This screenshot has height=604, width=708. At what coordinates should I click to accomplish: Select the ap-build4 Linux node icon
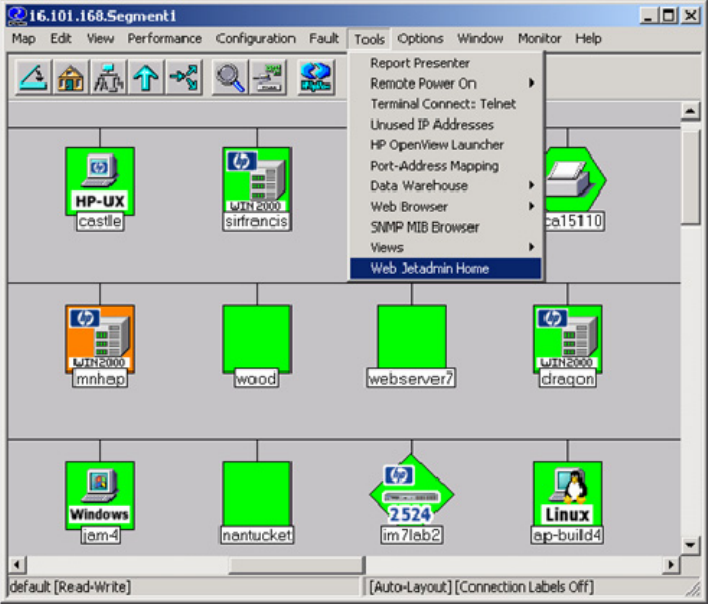[x=568, y=494]
